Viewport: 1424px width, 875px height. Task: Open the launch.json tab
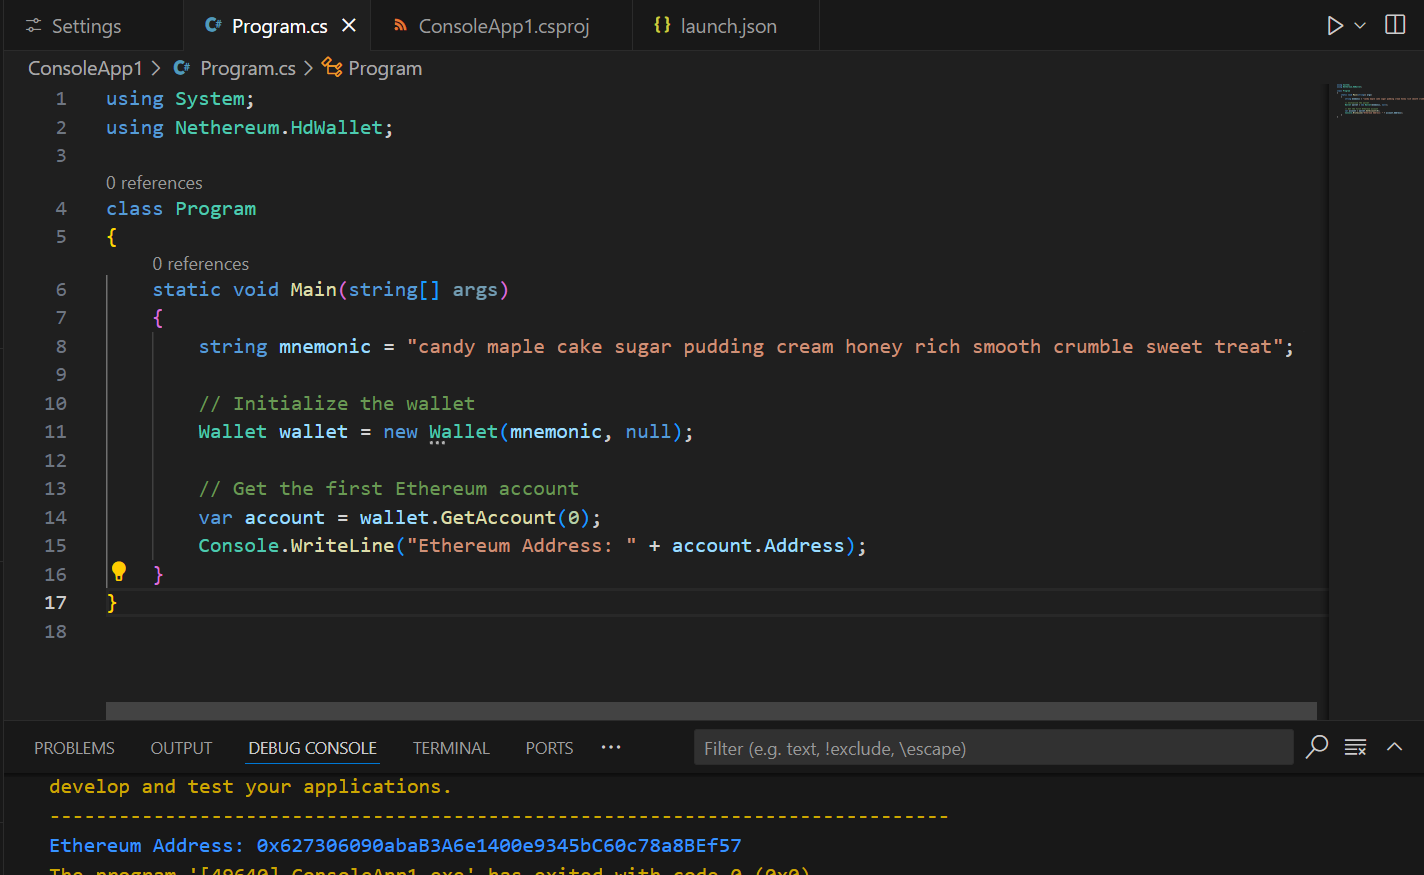point(715,26)
